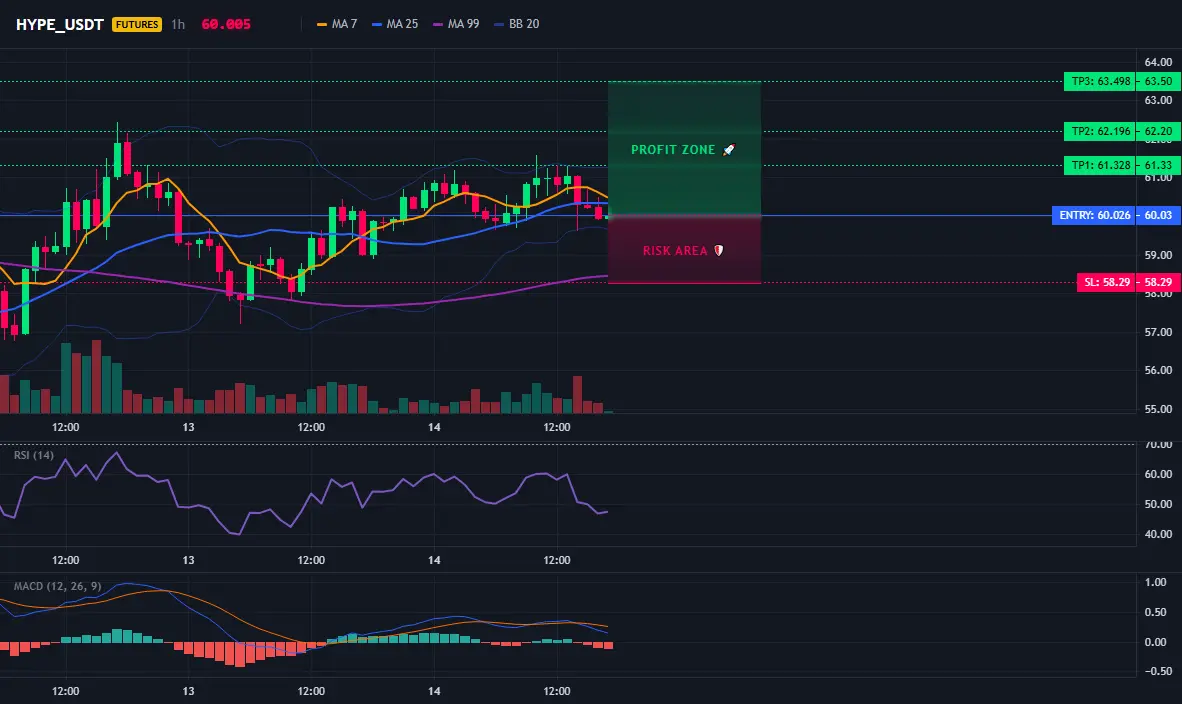Click the 62.20 price axis tag
Screen dimensions: 1182x704
click(x=1159, y=131)
